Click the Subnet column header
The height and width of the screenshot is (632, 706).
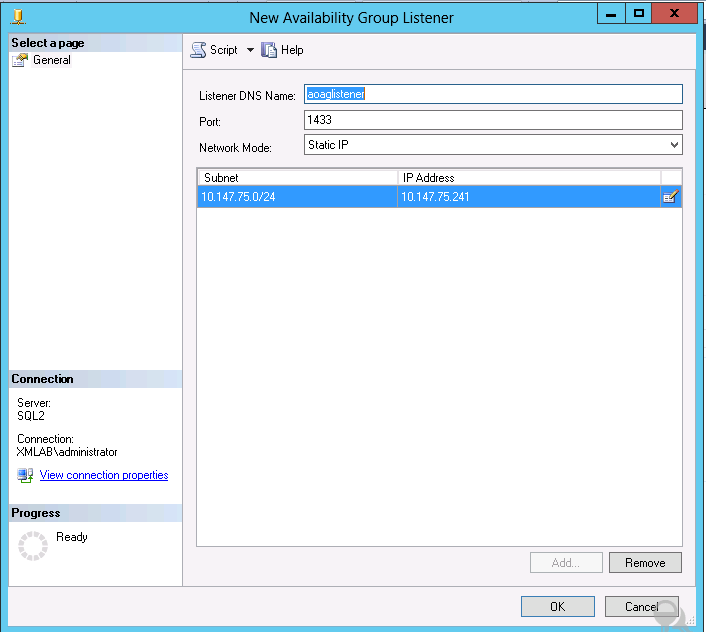pyautogui.click(x=296, y=177)
